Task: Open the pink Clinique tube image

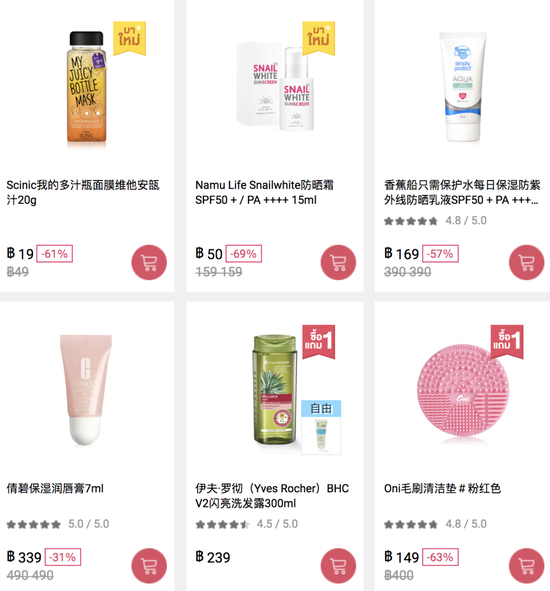Action: click(86, 390)
